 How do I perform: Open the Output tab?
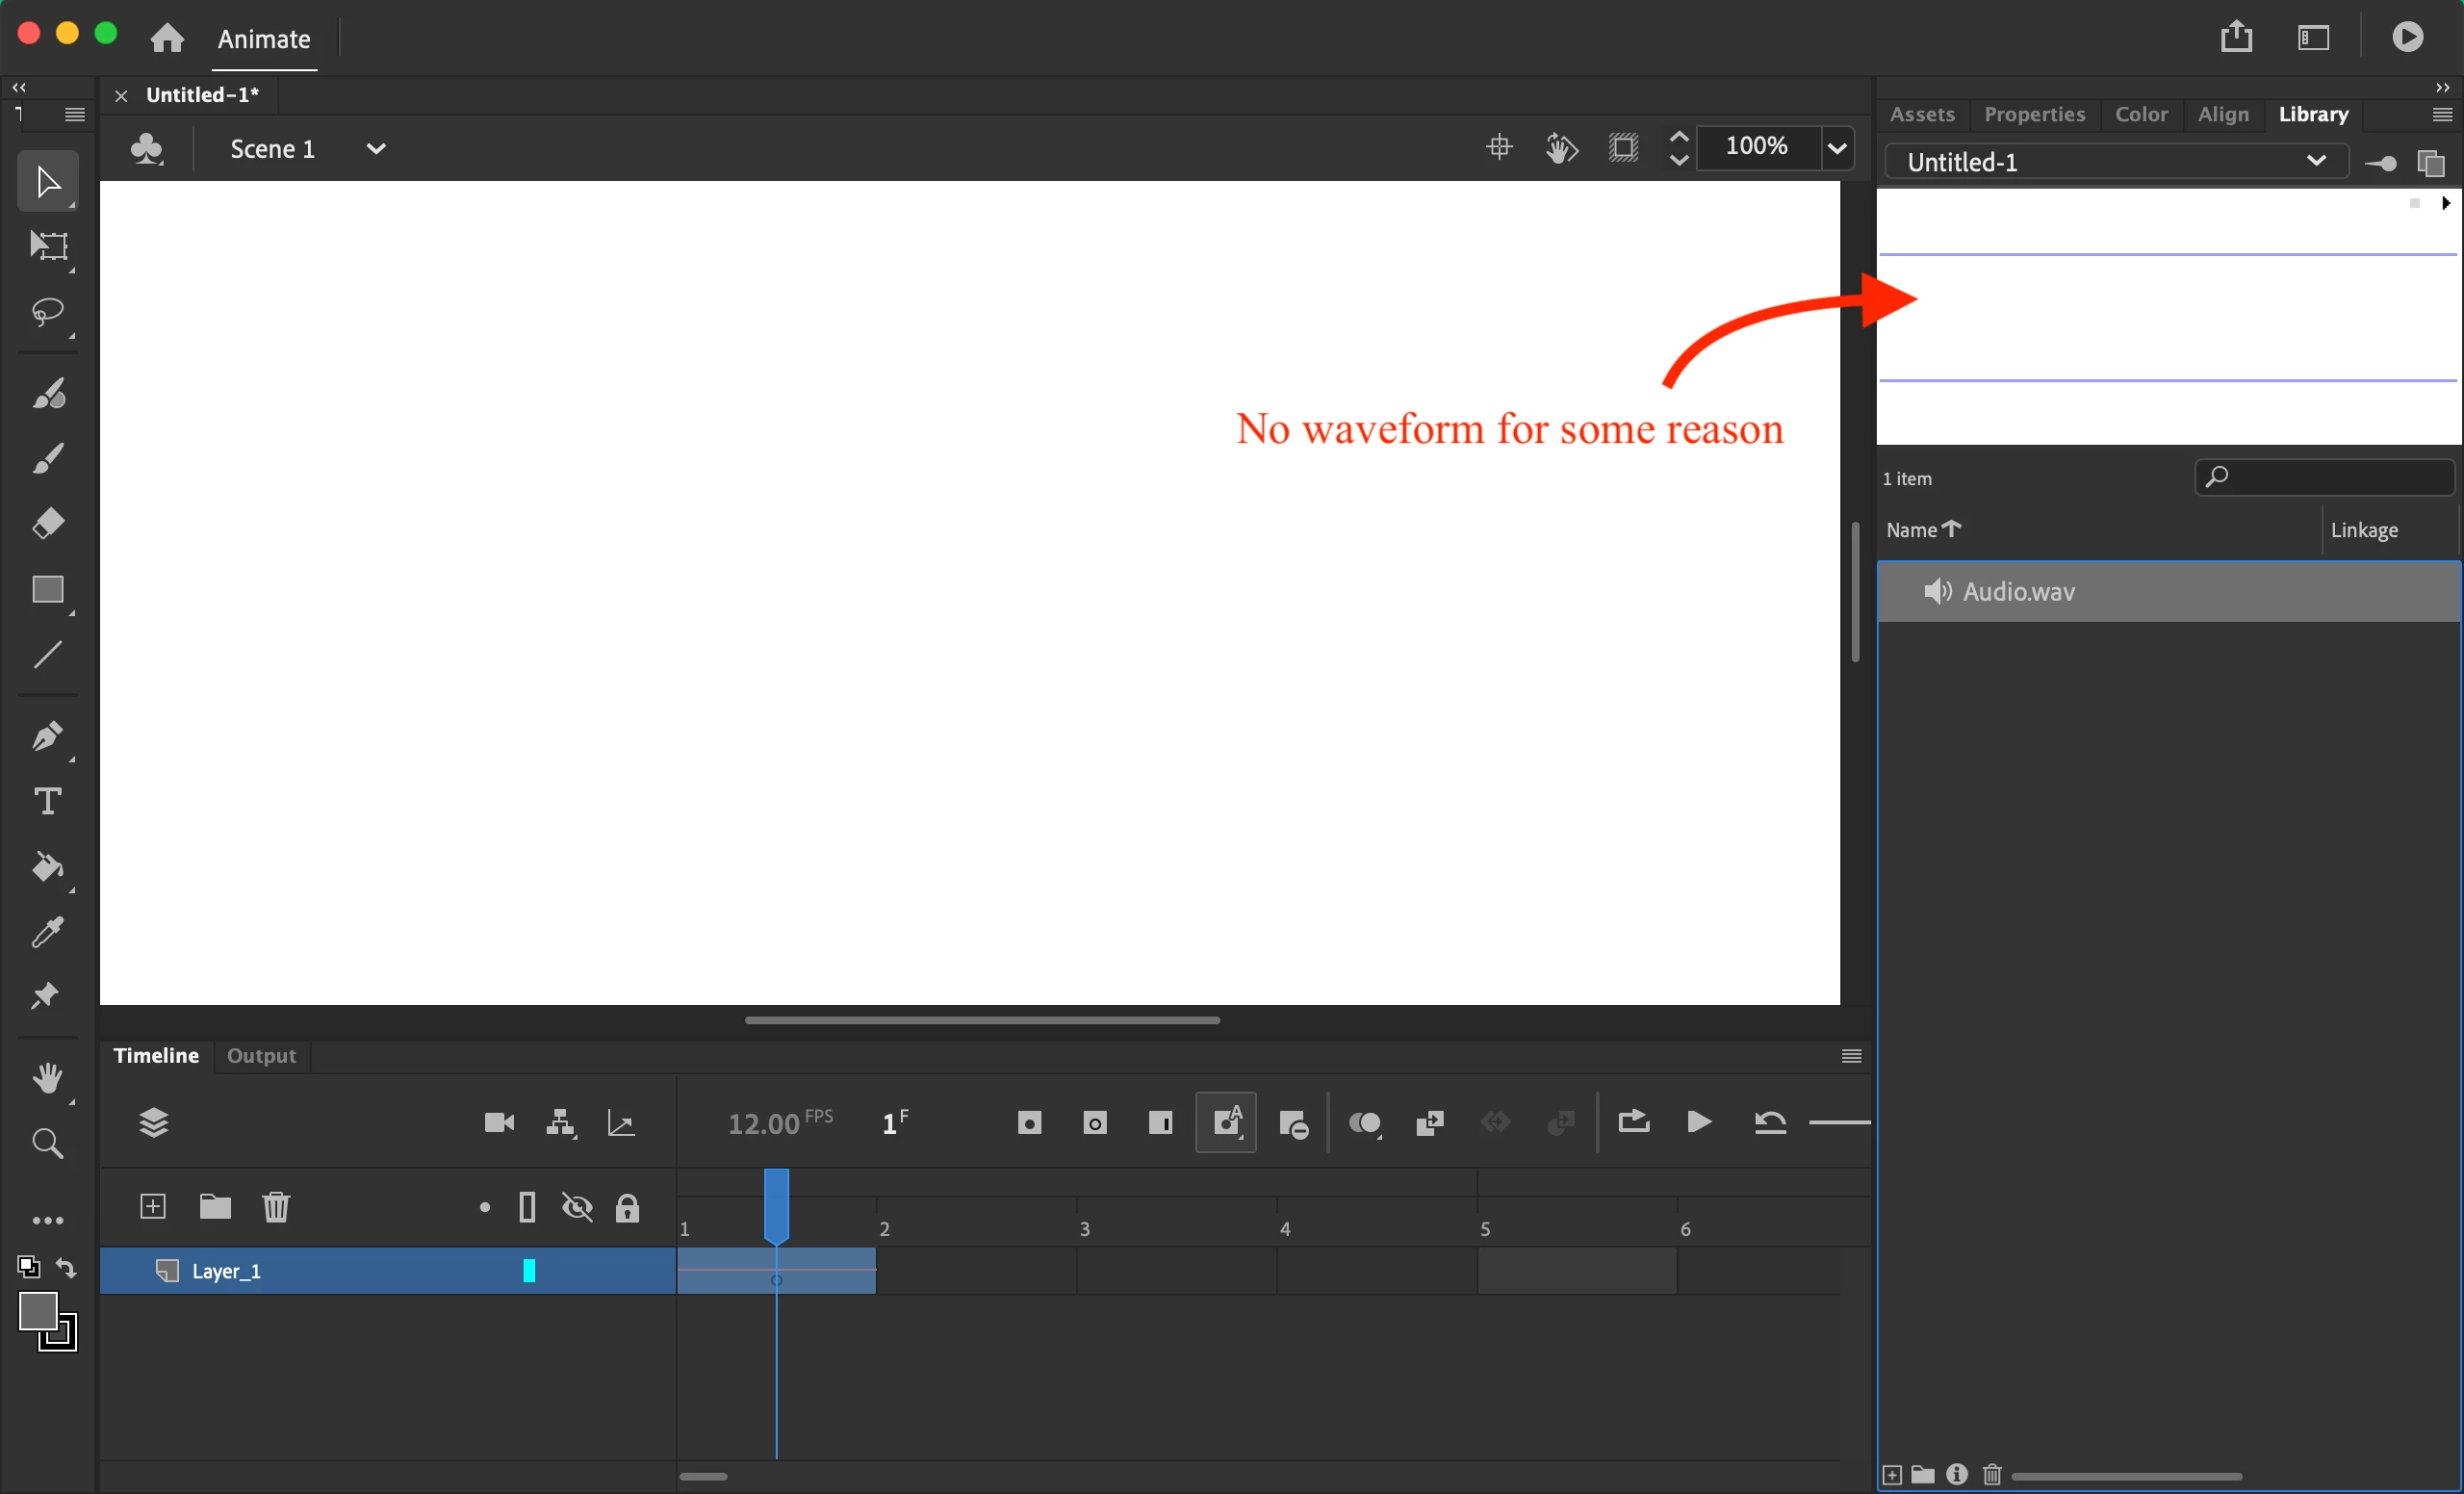pos(261,1056)
